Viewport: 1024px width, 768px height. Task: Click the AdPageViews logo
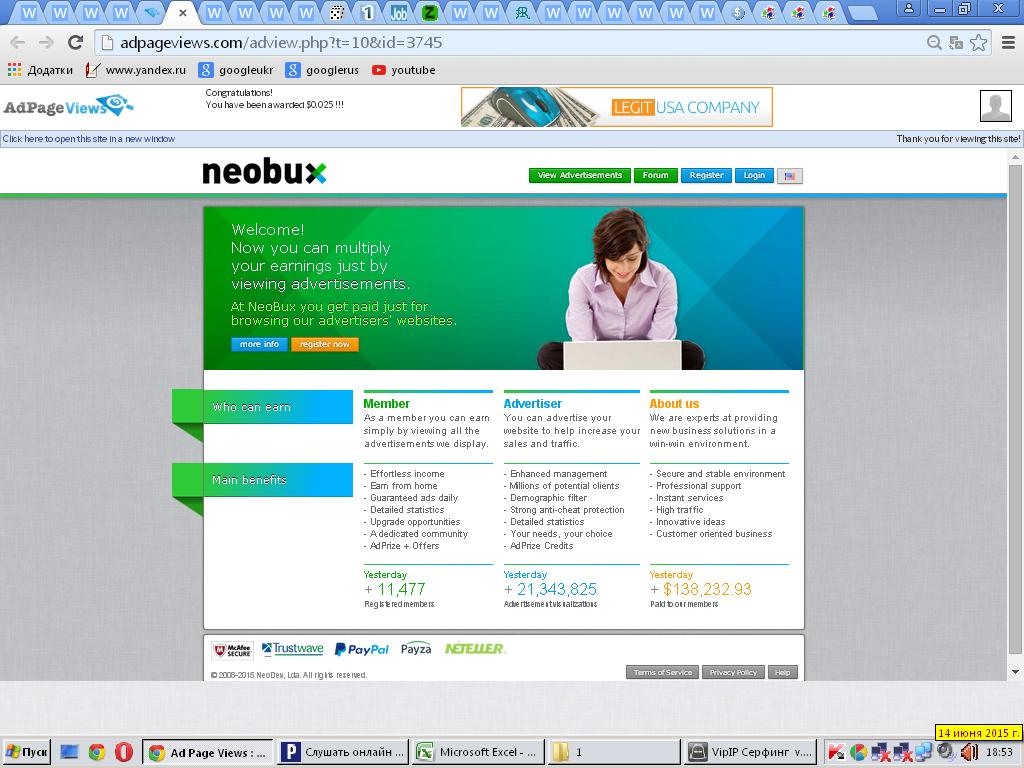[x=68, y=106]
